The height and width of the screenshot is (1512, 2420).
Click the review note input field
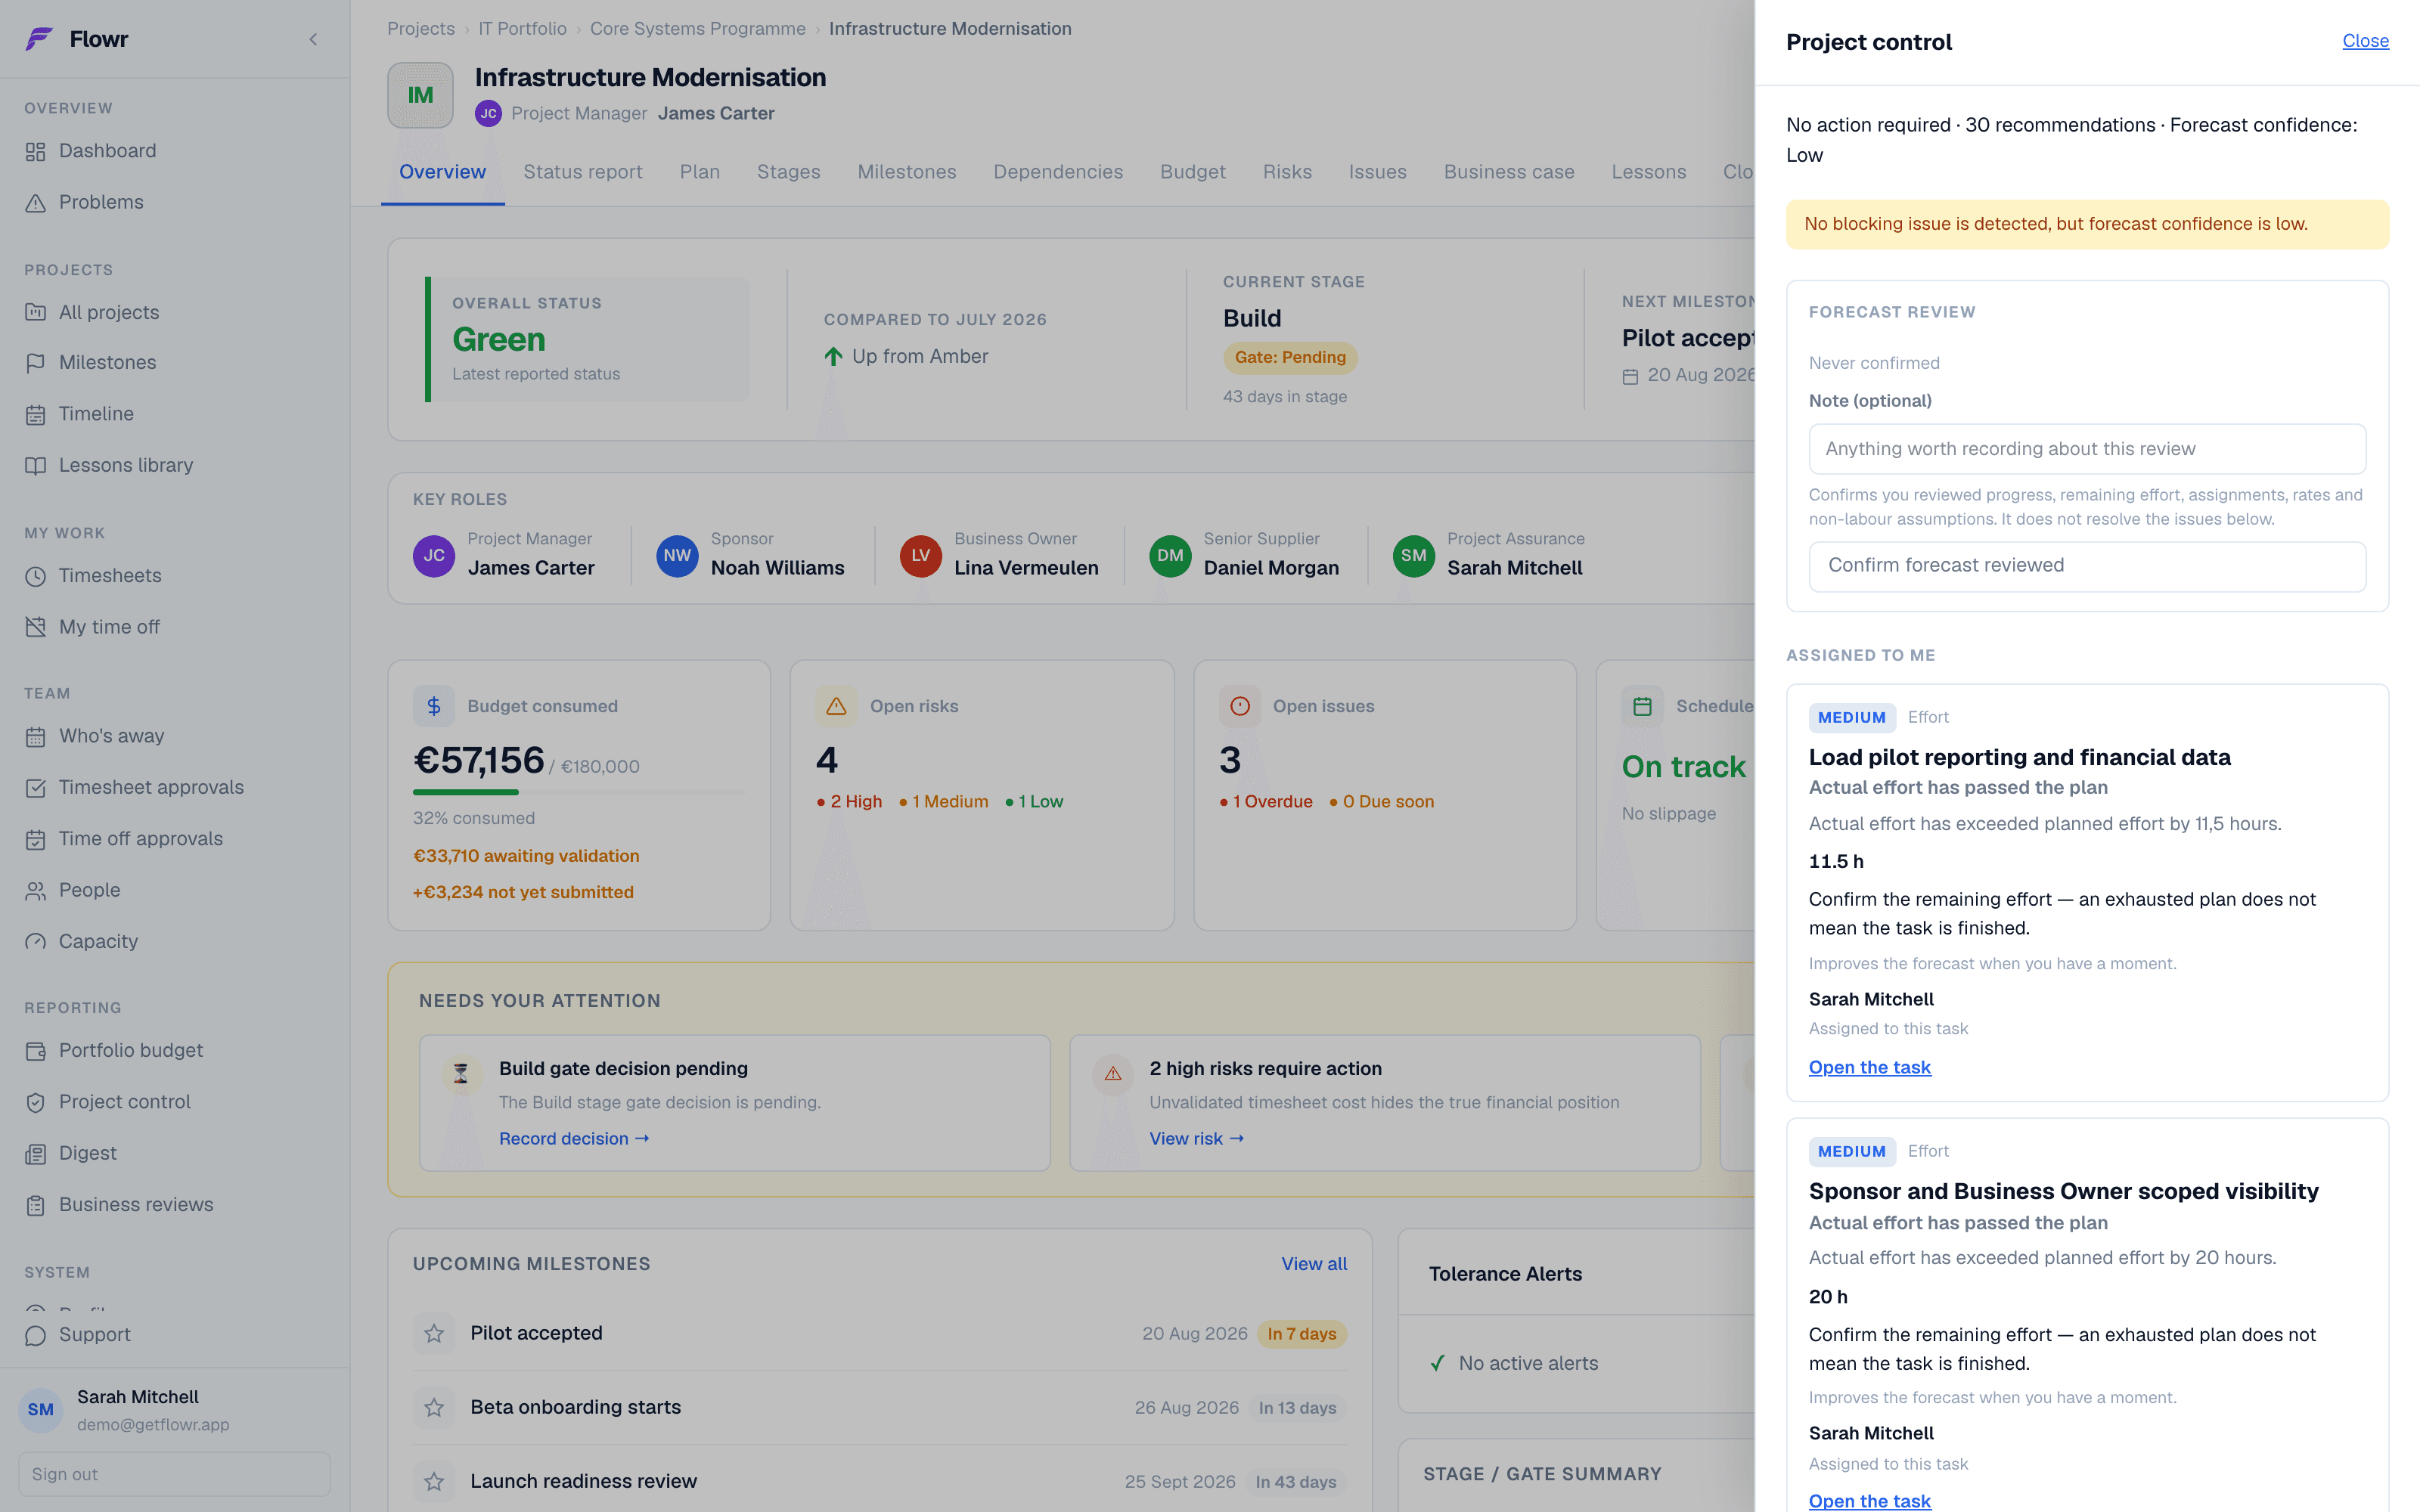(2087, 449)
